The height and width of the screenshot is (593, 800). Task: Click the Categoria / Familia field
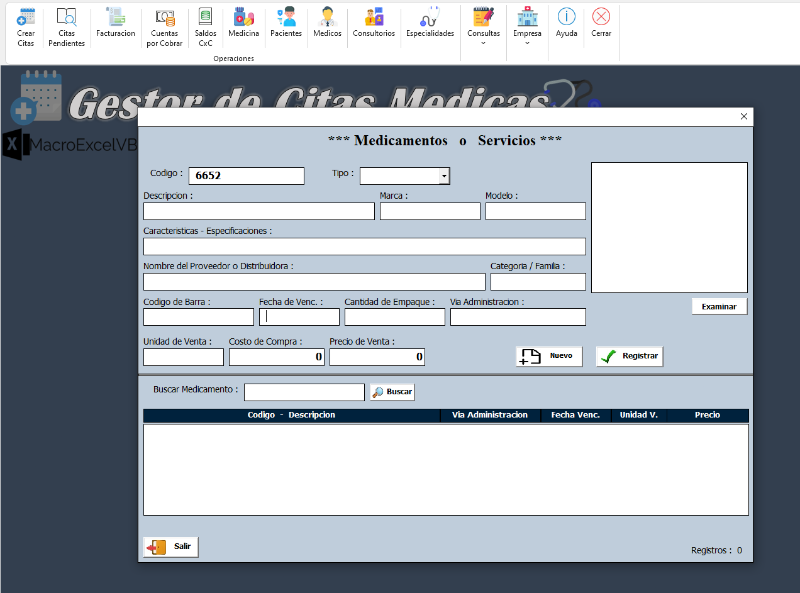click(x=538, y=282)
